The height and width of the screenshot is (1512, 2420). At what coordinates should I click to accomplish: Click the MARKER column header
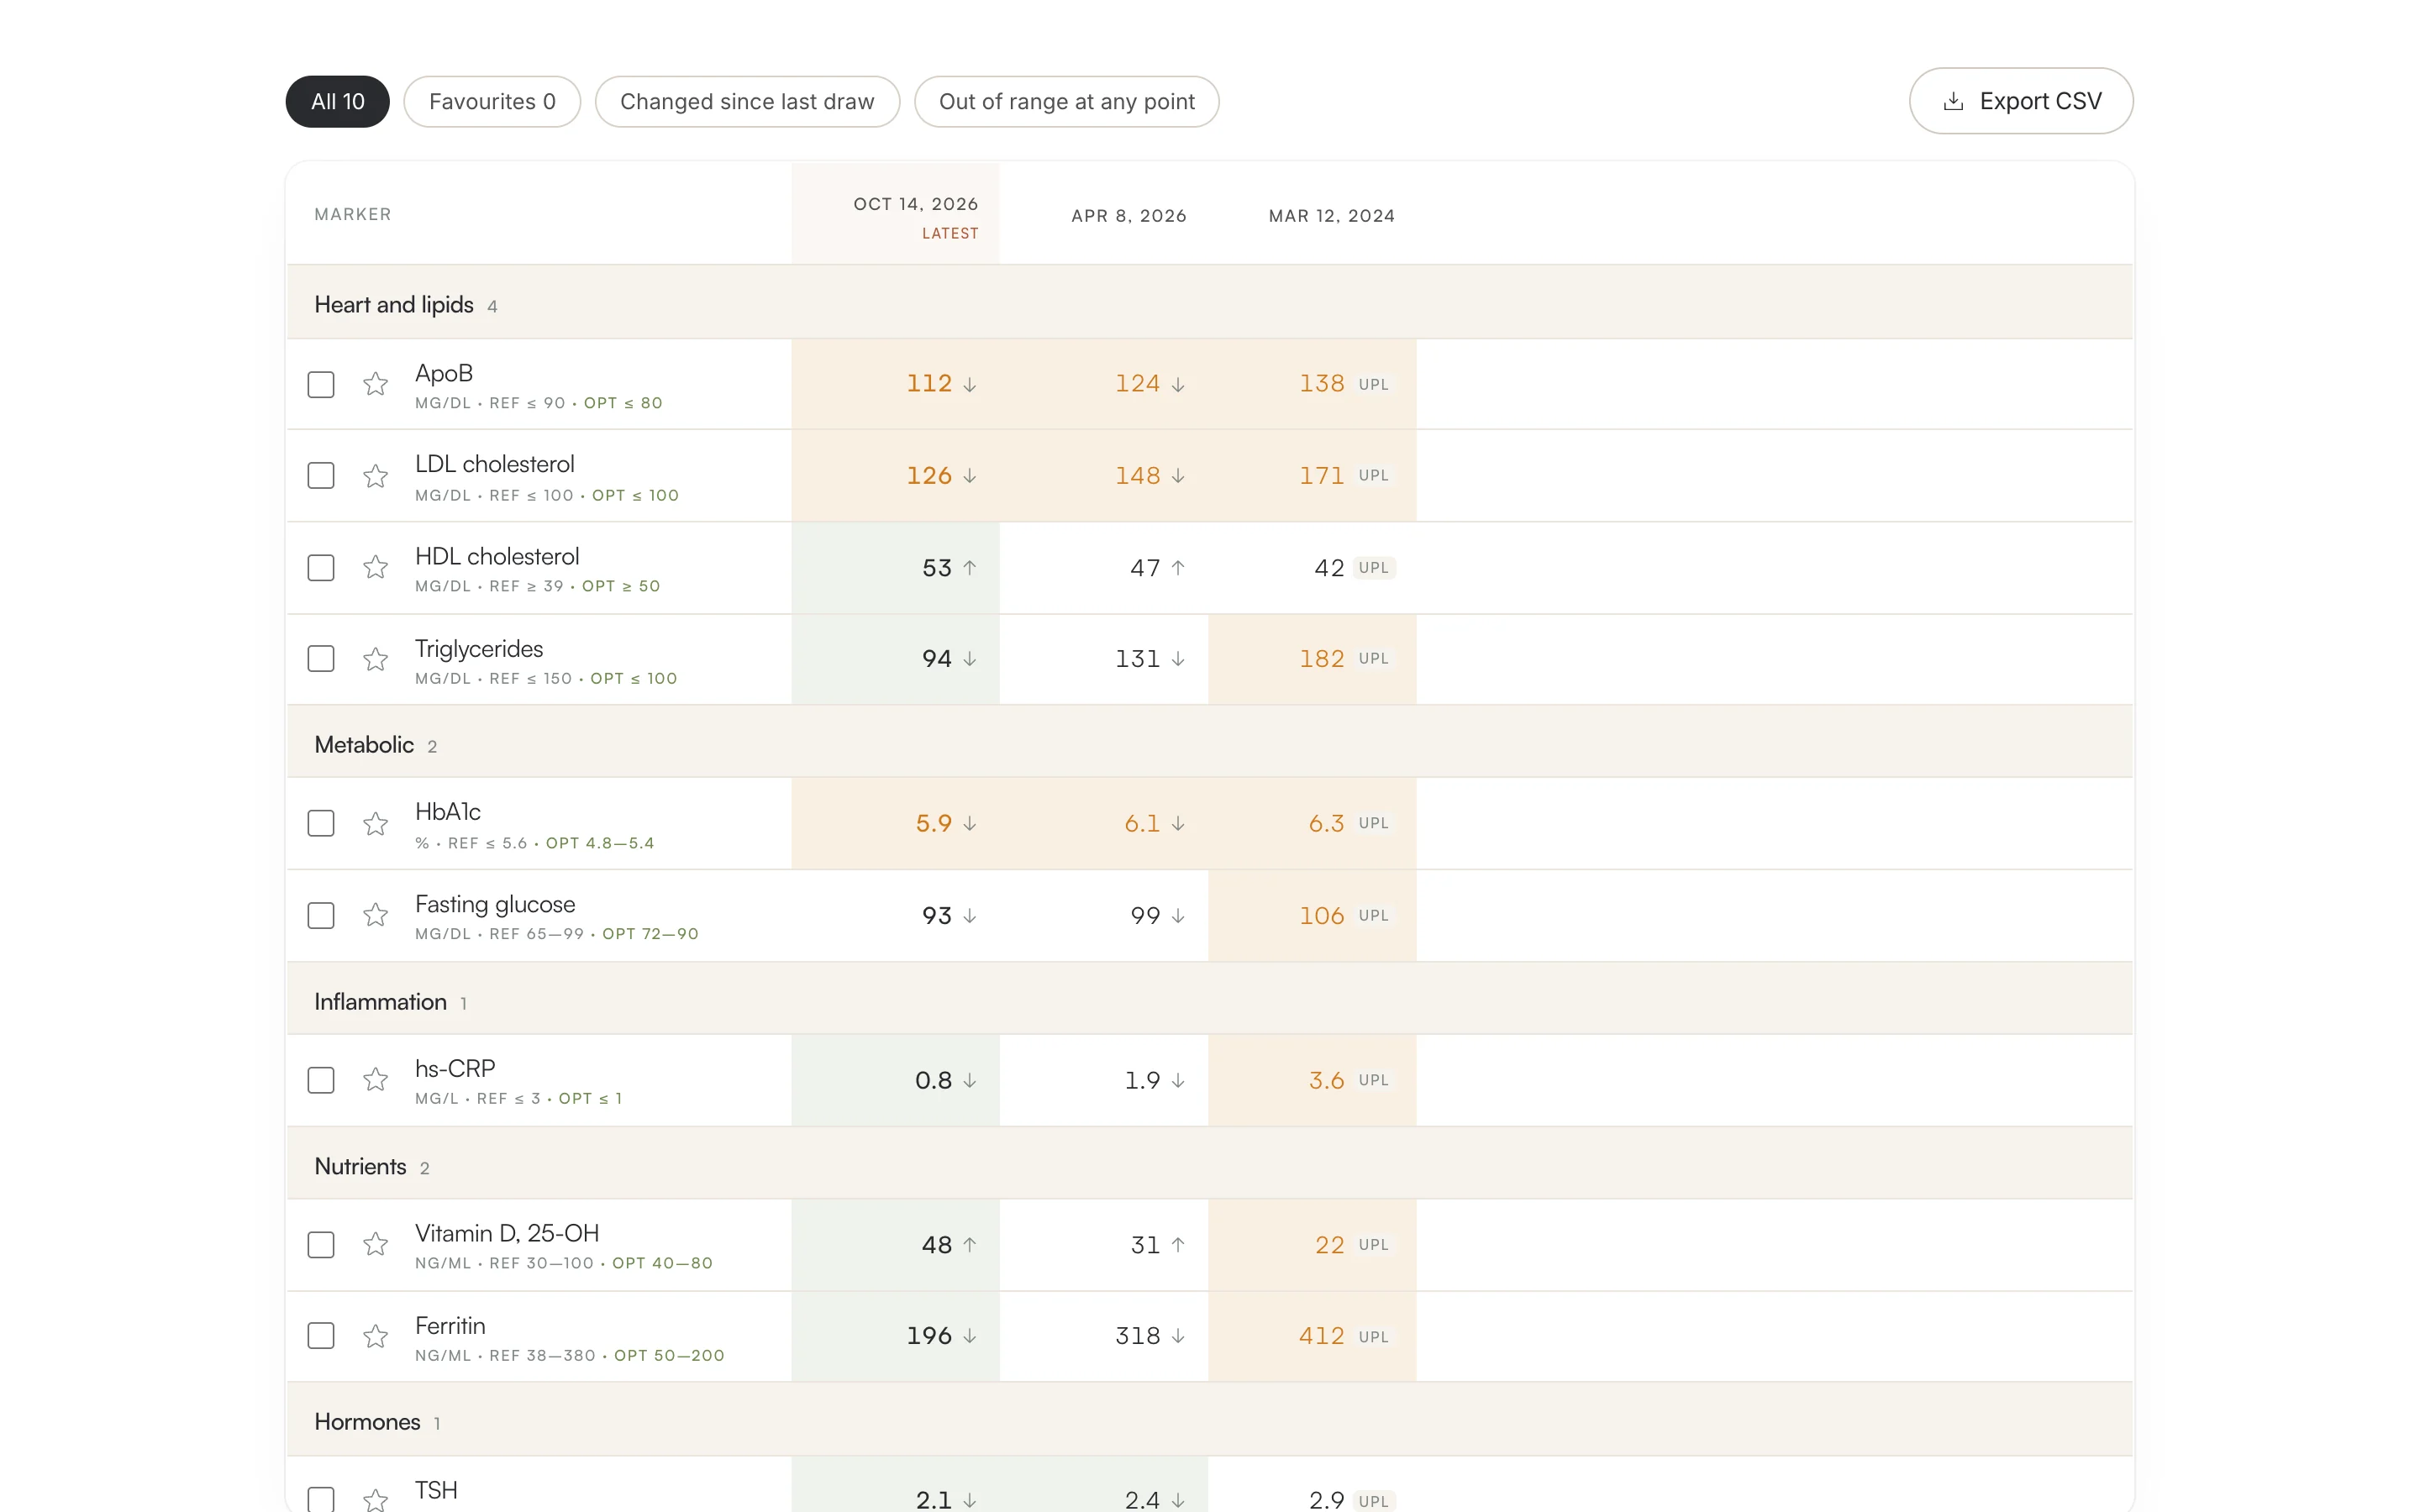(353, 214)
